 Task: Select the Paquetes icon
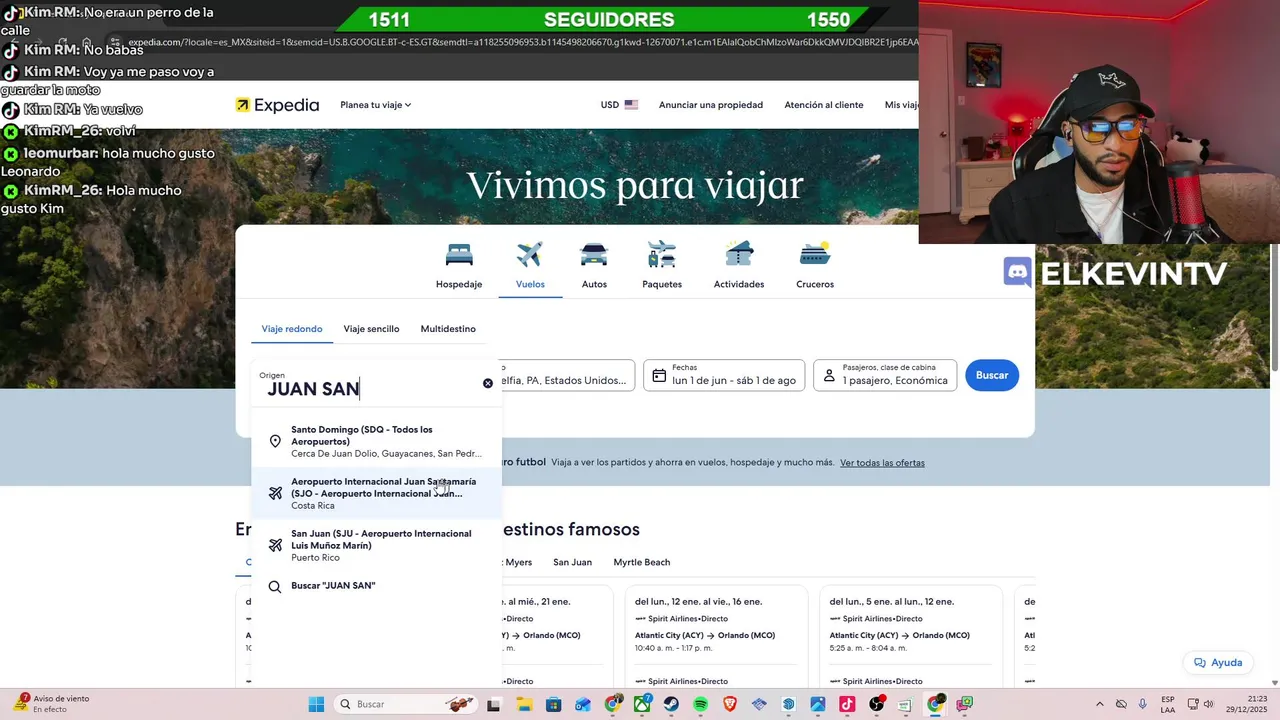tap(662, 254)
